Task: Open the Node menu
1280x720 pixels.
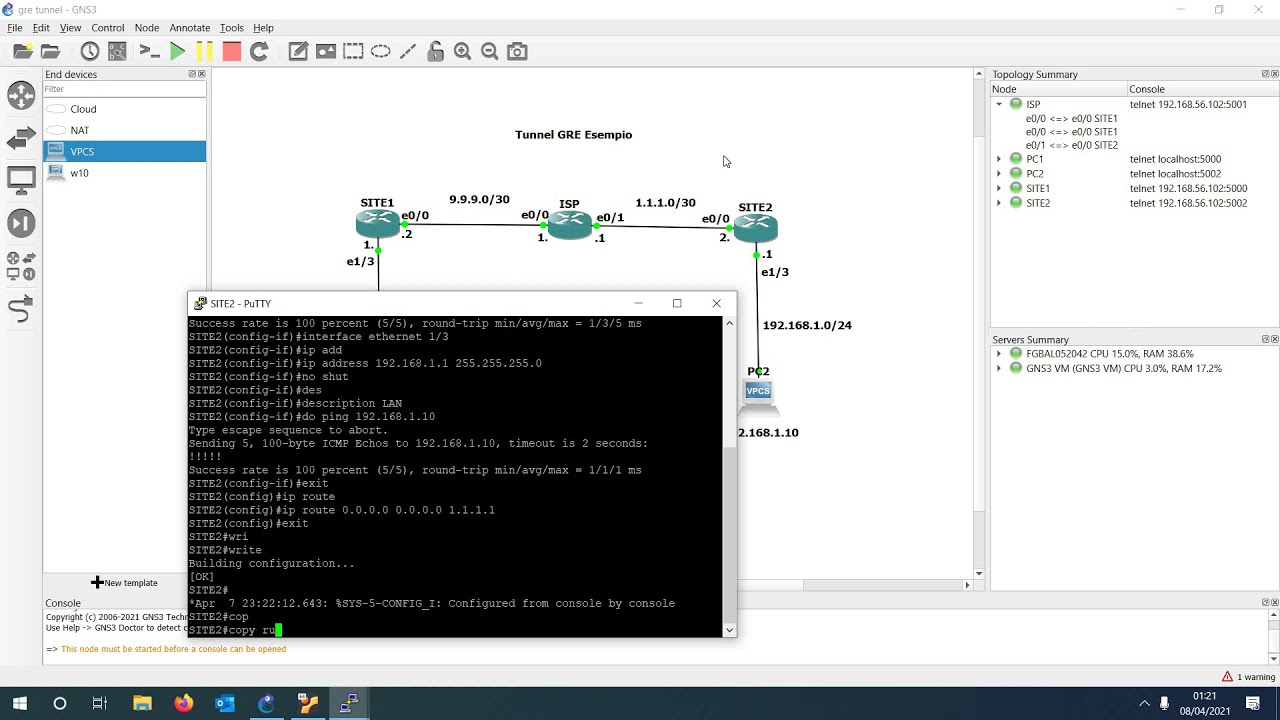Action: click(x=146, y=28)
